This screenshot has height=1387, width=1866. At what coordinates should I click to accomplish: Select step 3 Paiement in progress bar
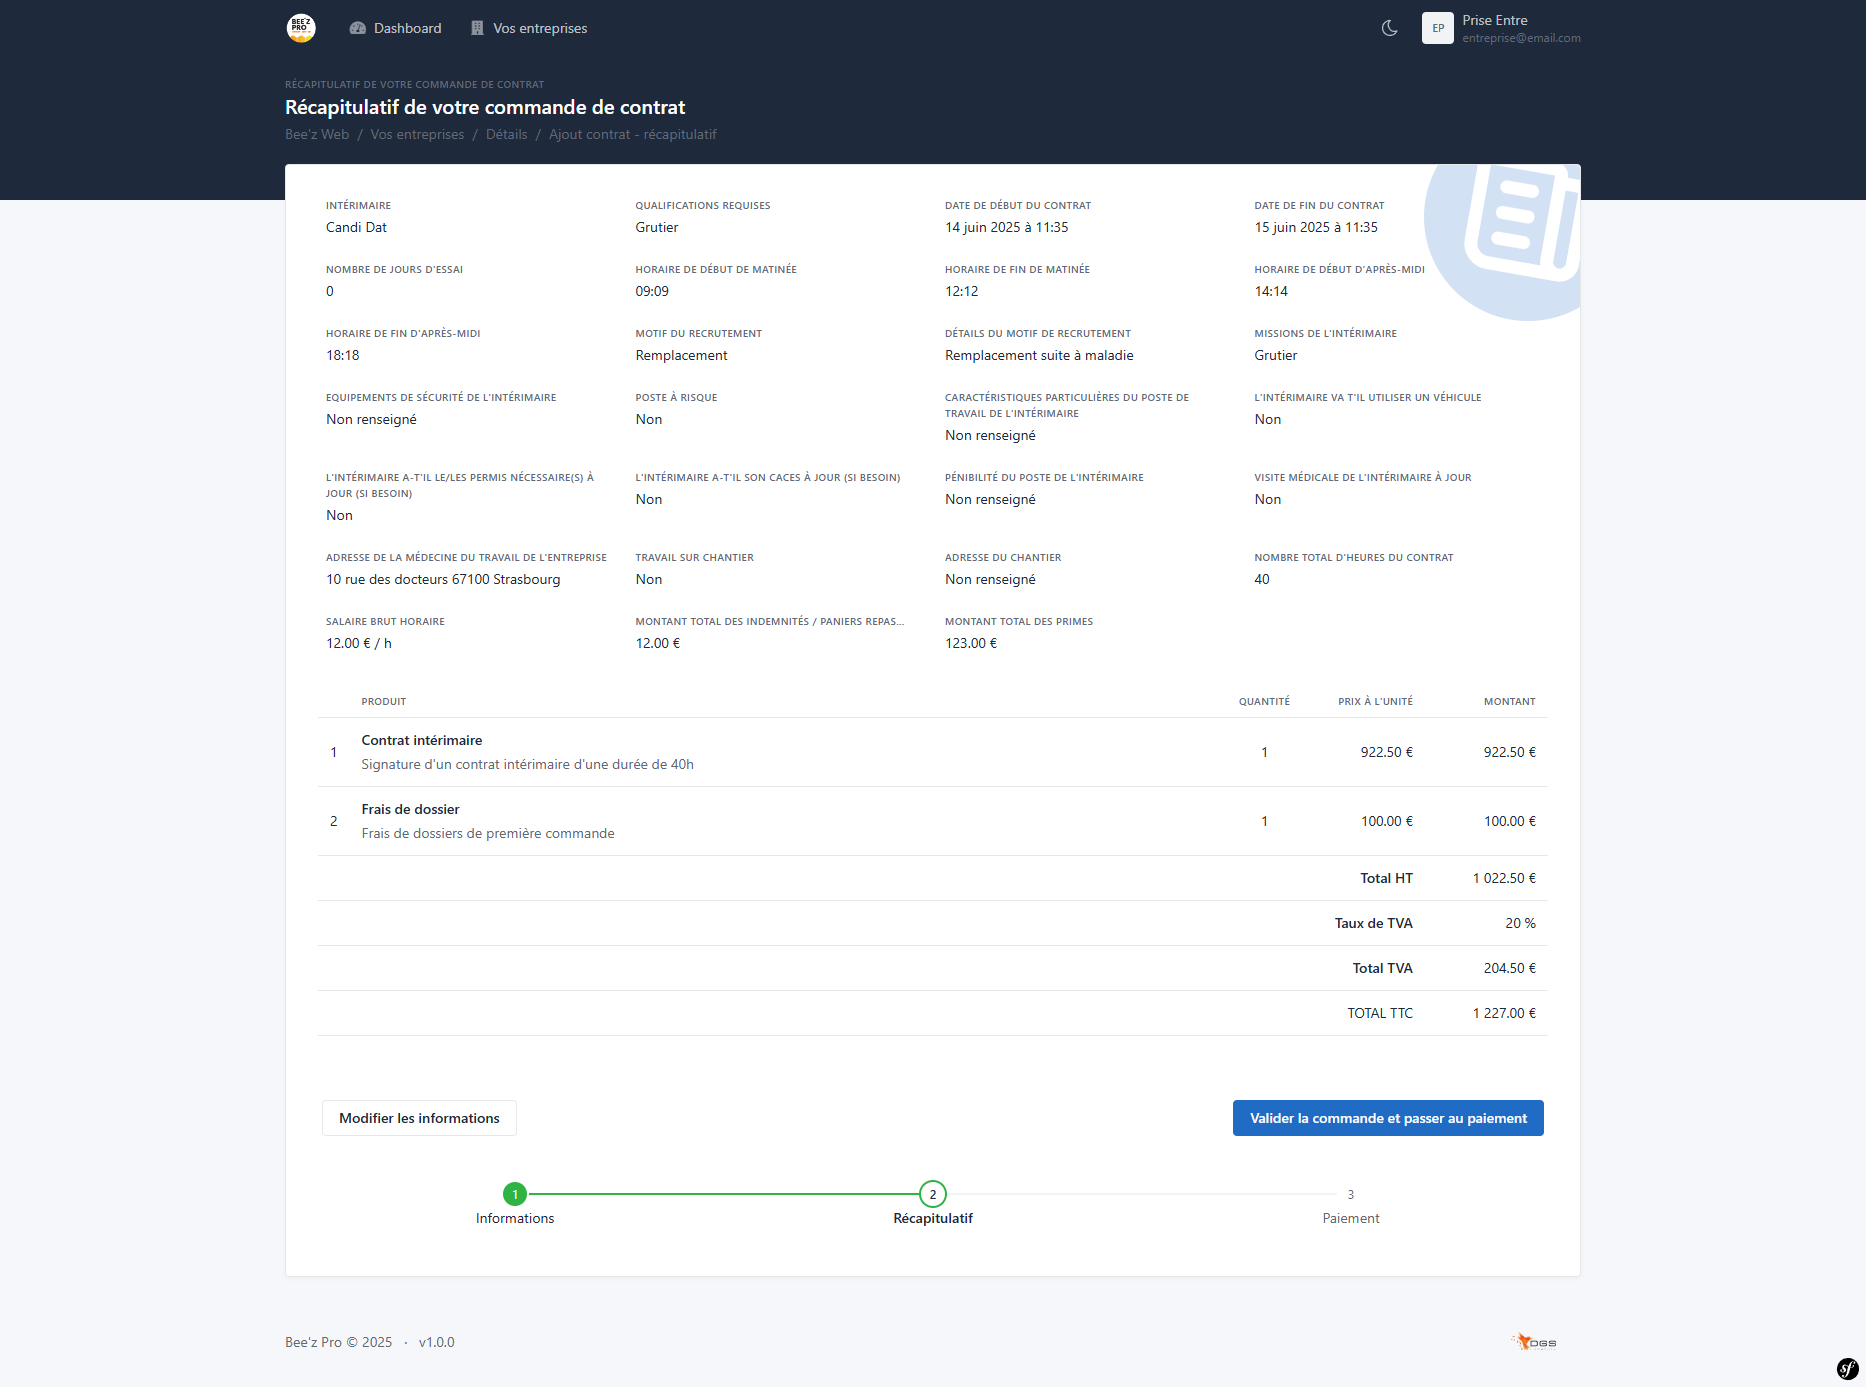(x=1350, y=1195)
